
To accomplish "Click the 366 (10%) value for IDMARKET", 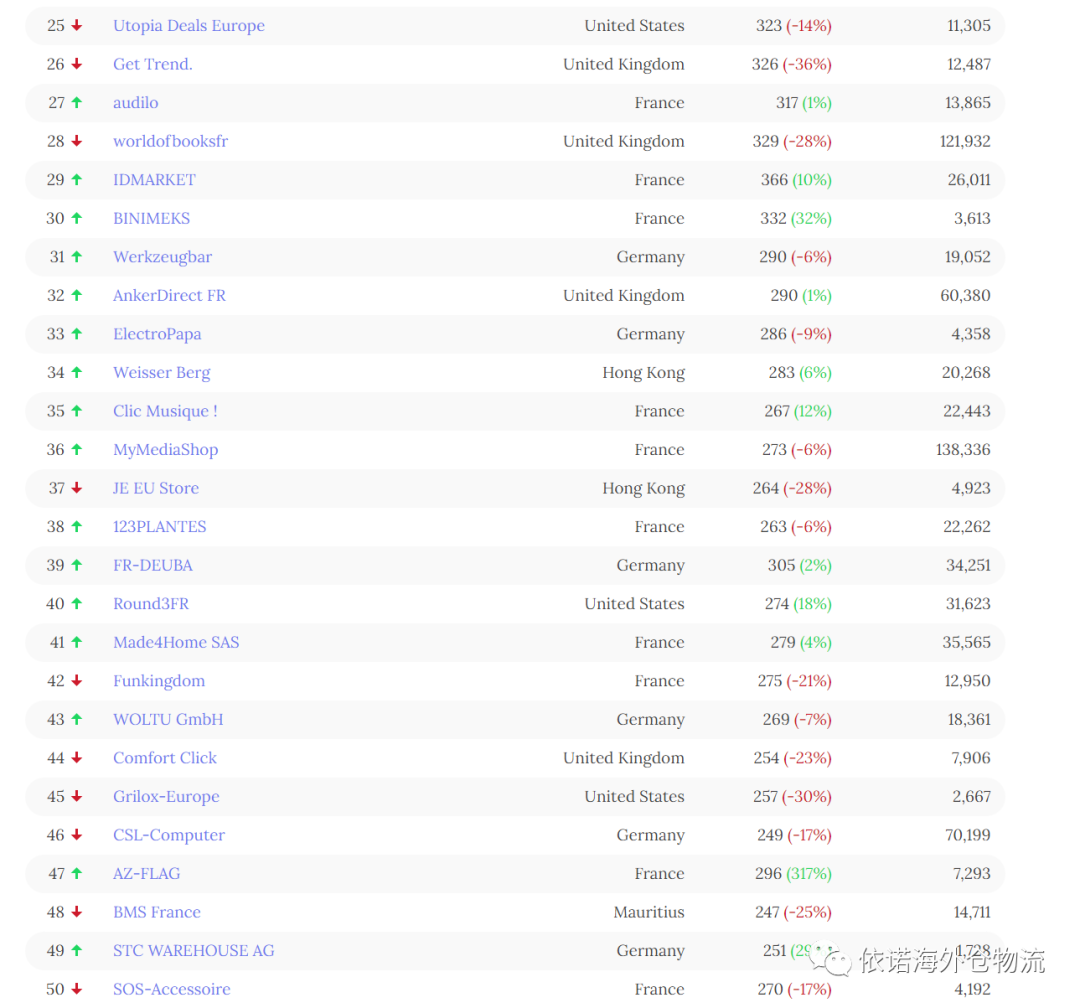I will (x=796, y=181).
